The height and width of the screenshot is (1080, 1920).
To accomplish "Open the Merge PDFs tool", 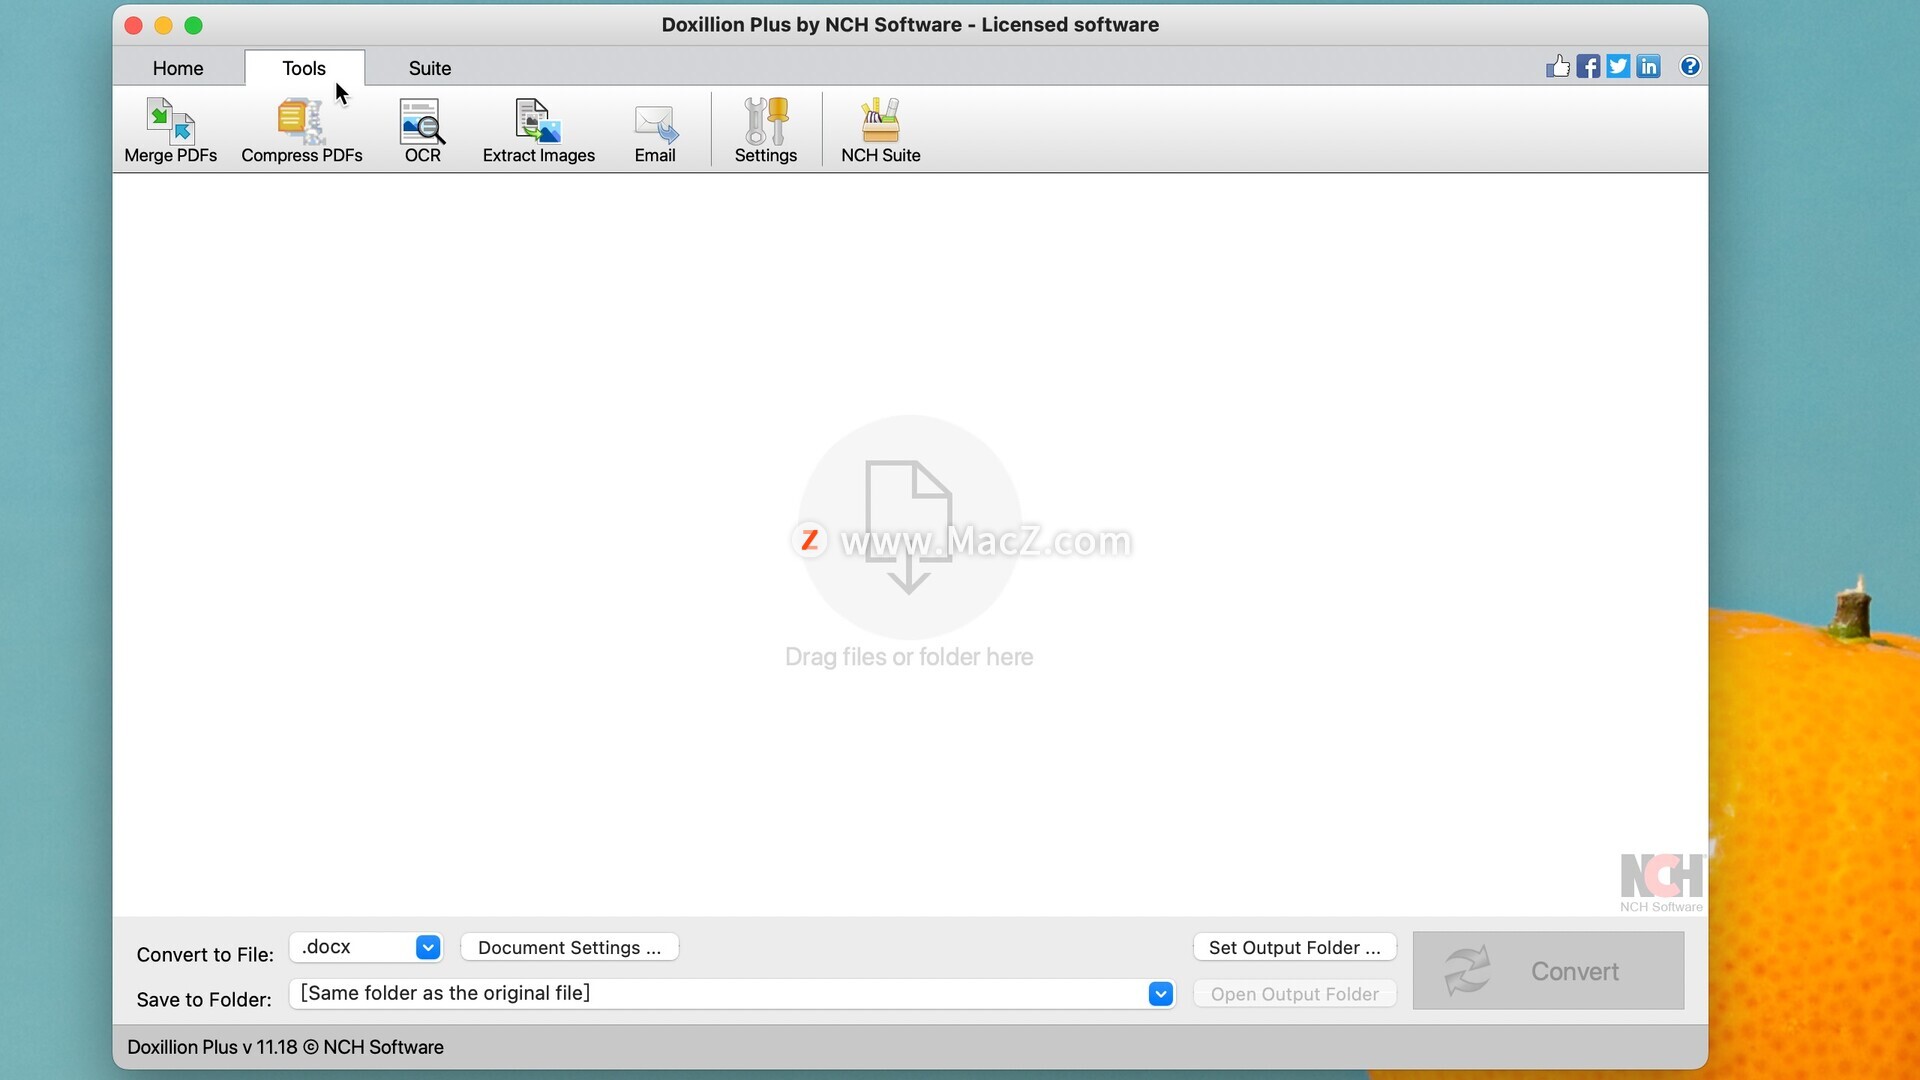I will [x=170, y=130].
